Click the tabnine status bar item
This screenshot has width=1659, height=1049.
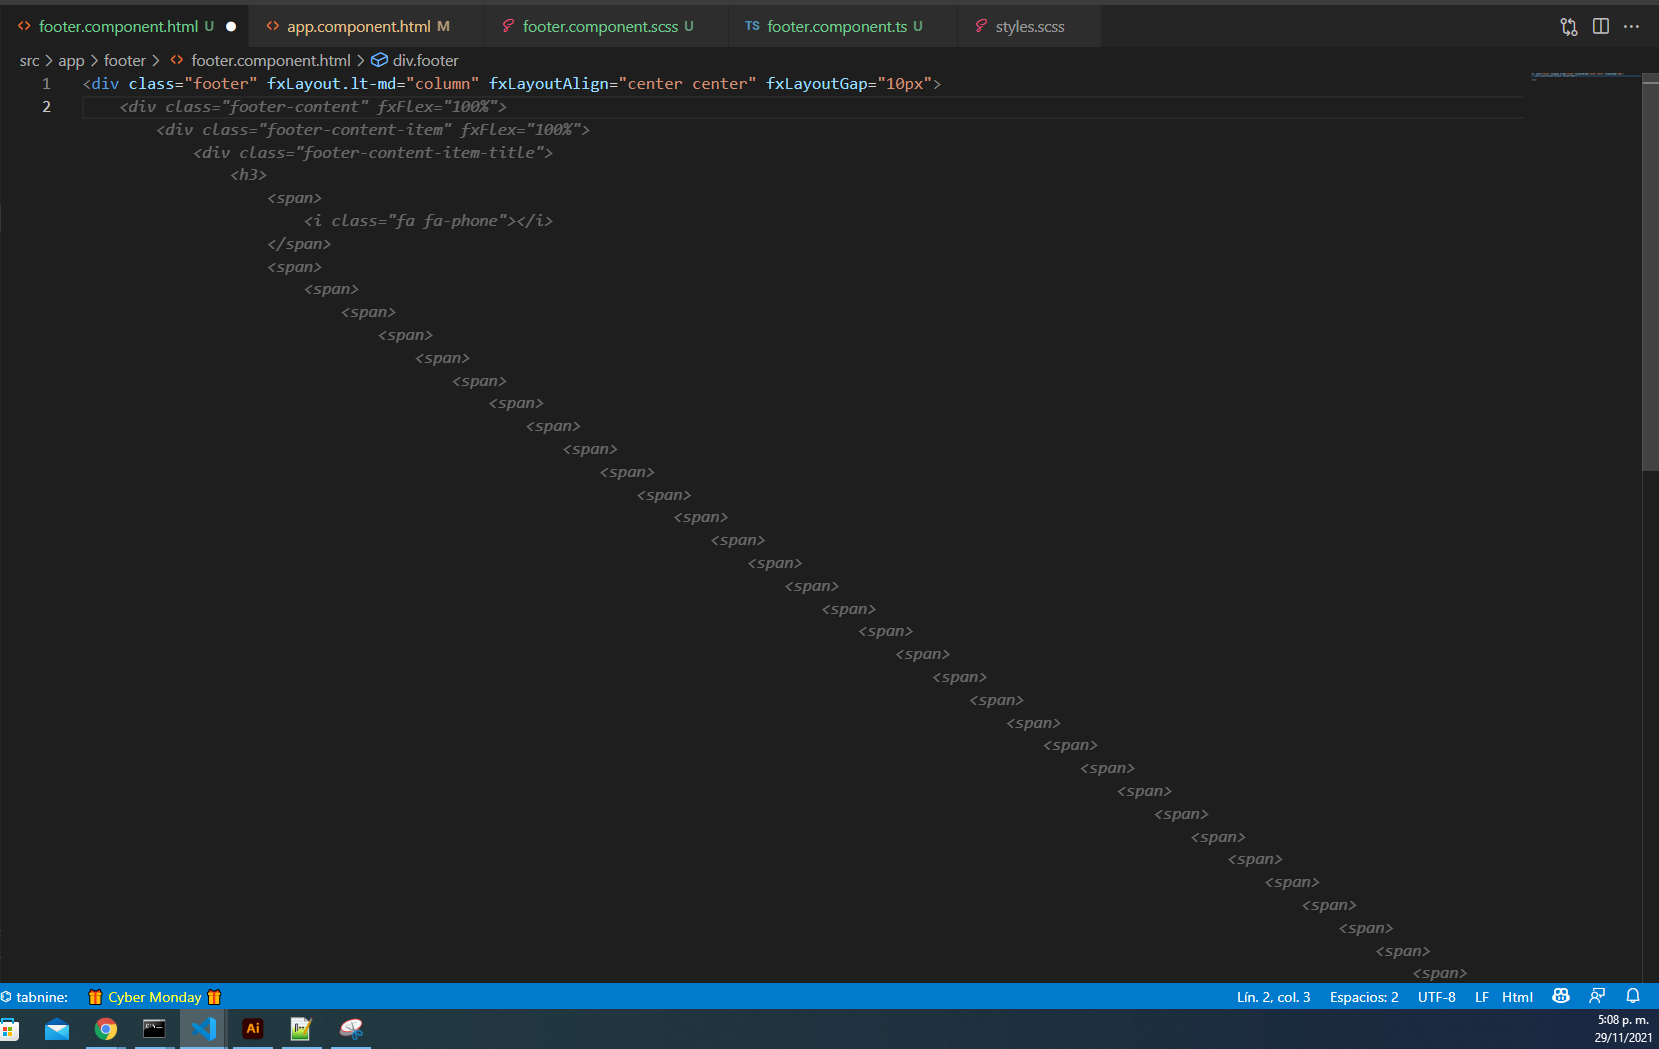35,997
